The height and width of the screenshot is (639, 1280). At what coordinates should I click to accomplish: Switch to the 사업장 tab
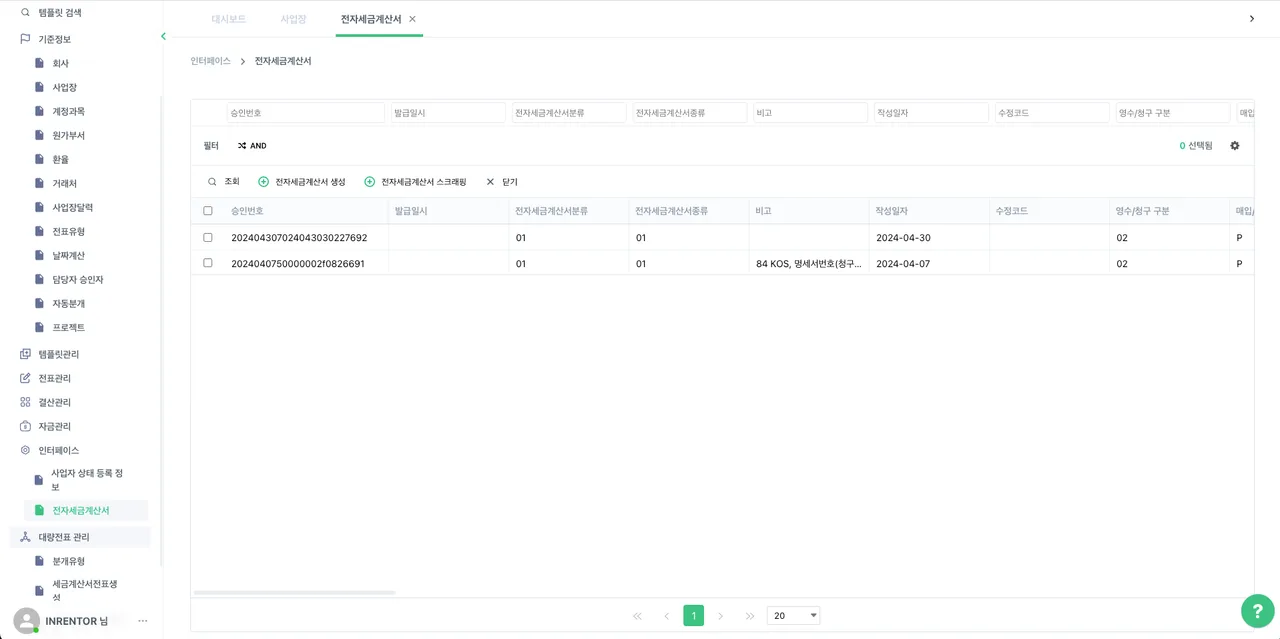pyautogui.click(x=294, y=19)
